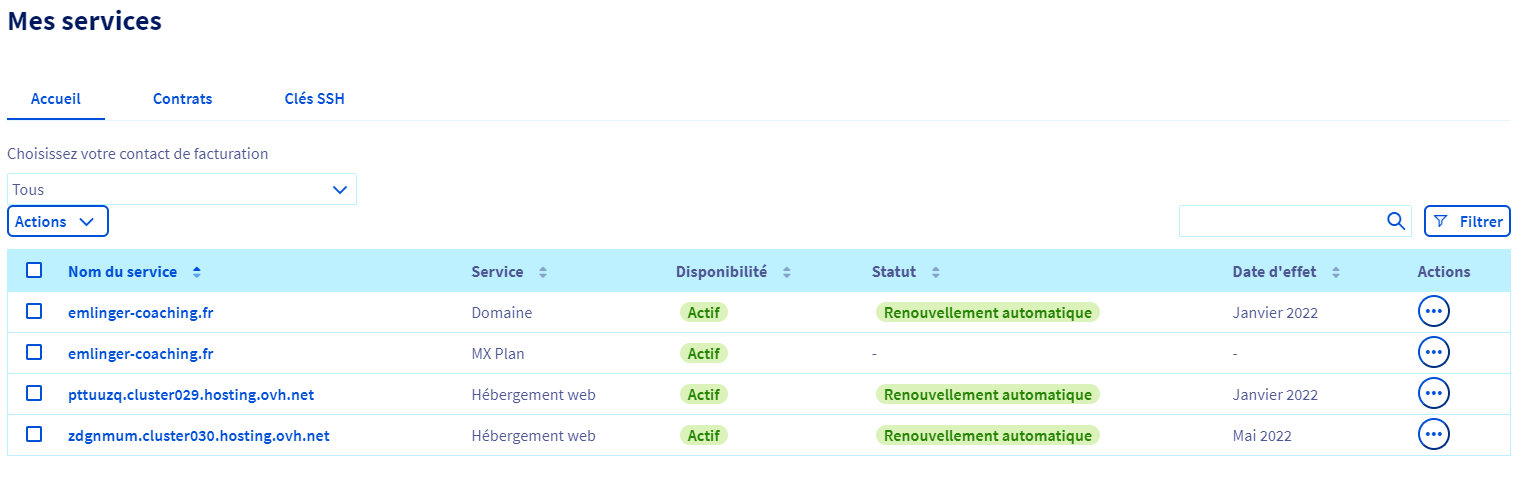Image resolution: width=1526 pixels, height=477 pixels.
Task: Open actions menu for emlinger-coaching.fr Domaine row
Action: pyautogui.click(x=1433, y=312)
